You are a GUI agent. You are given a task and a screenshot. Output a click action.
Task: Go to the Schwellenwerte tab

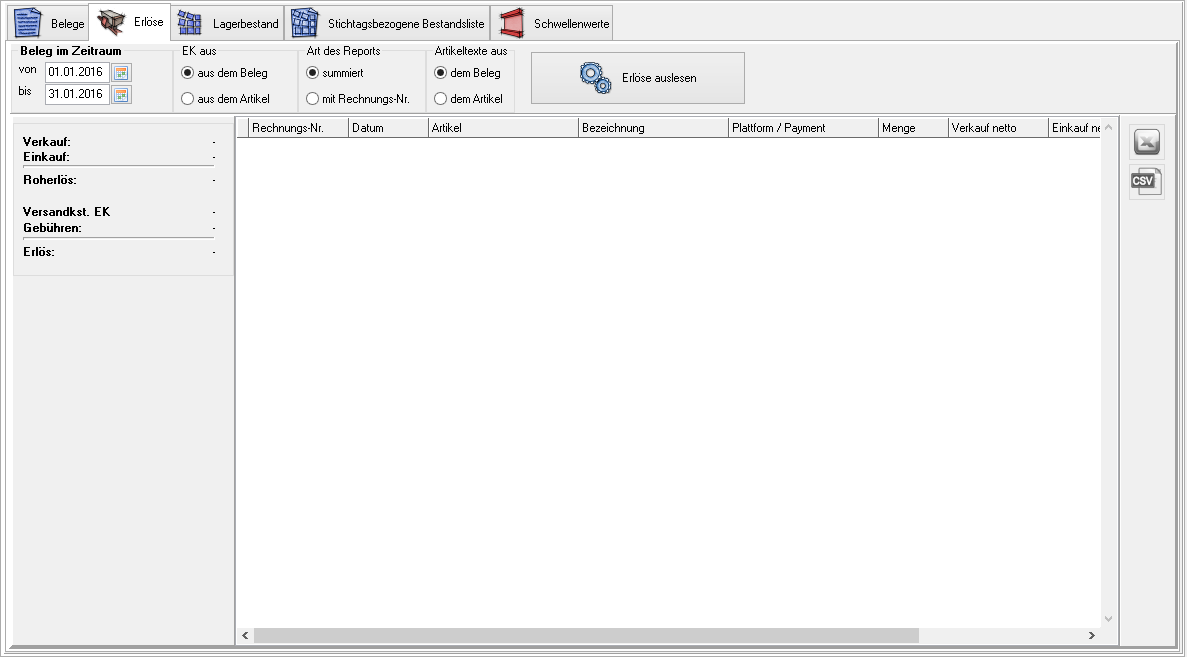click(554, 23)
